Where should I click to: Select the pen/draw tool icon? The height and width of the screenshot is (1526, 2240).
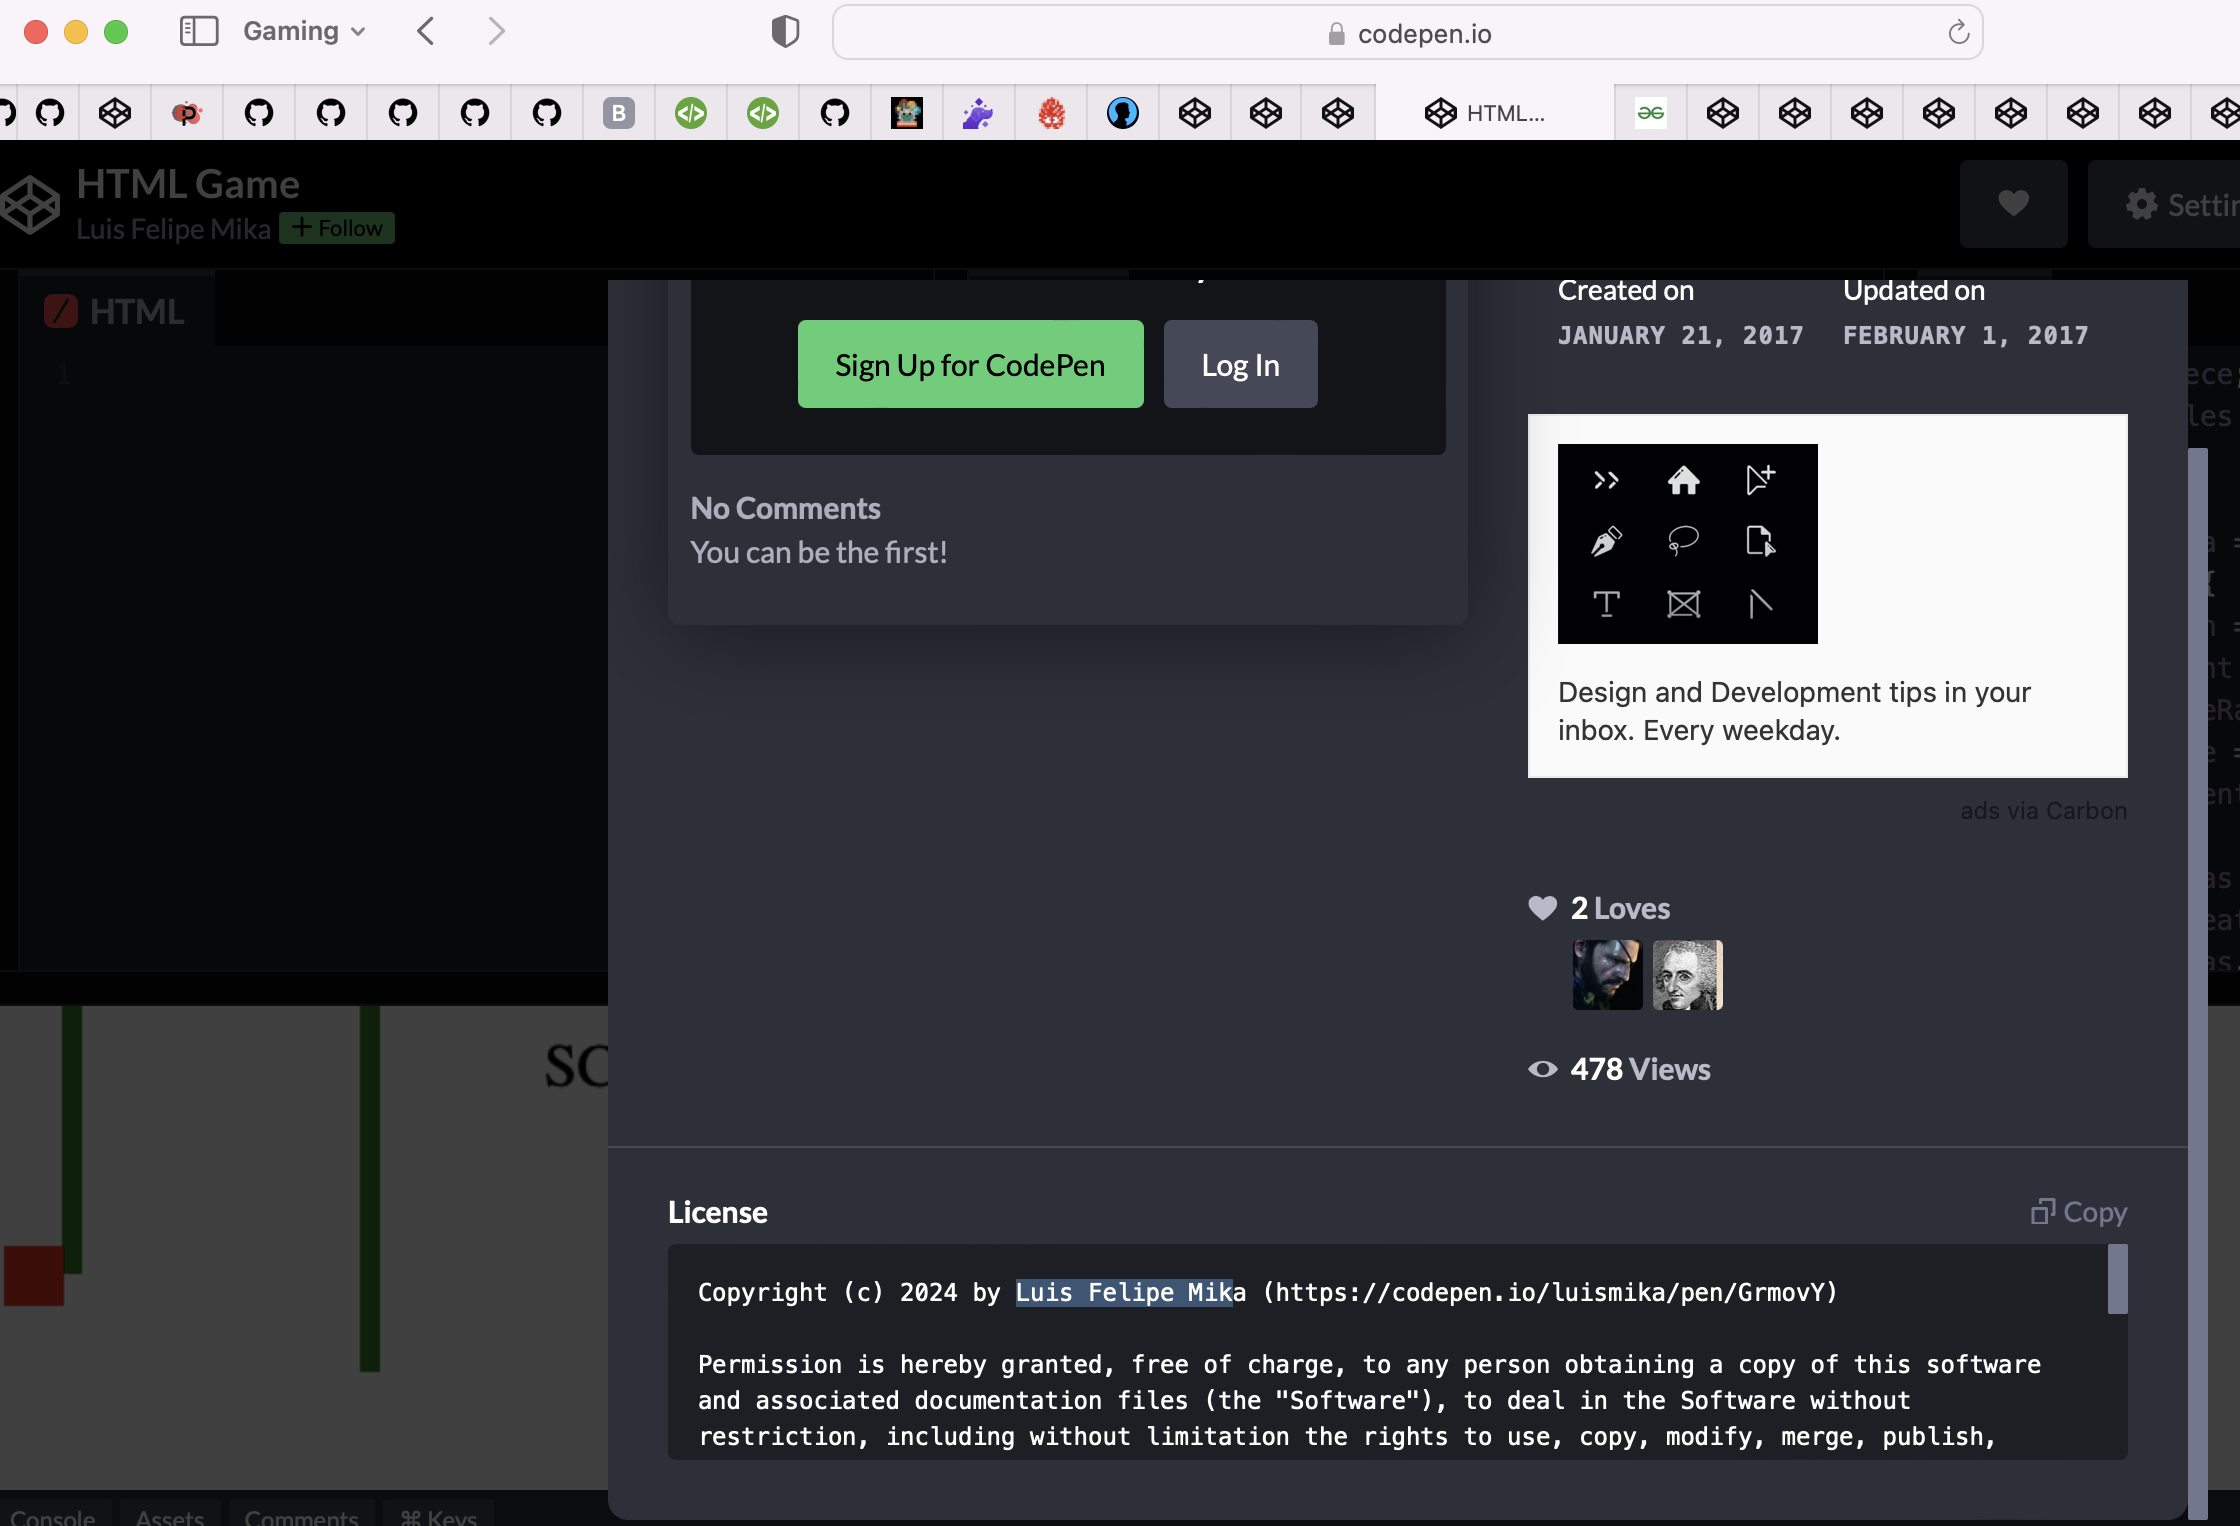[1605, 541]
